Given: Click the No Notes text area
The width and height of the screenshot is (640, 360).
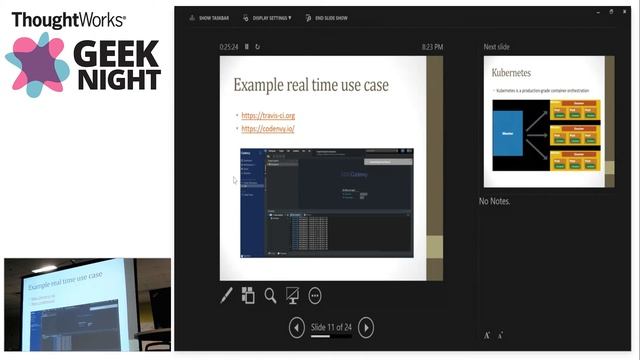Looking at the screenshot, I should point(494,201).
